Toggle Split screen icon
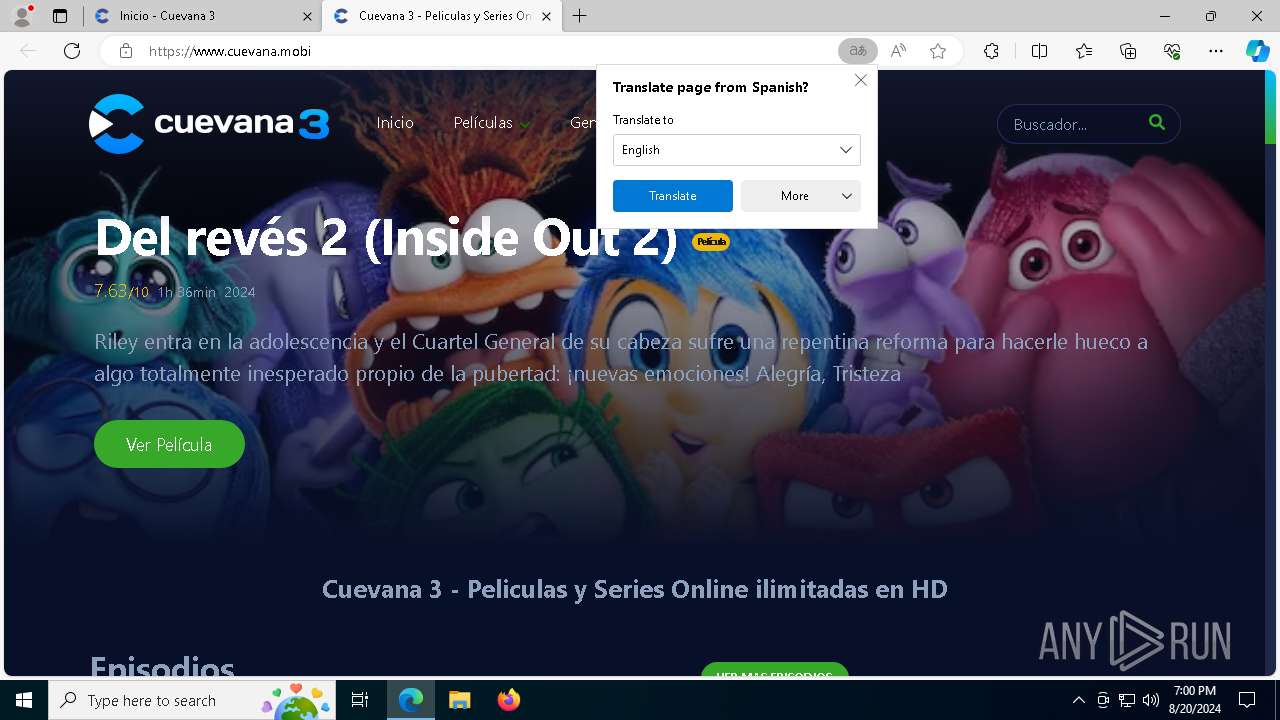Image resolution: width=1280 pixels, height=720 pixels. pos(1039,51)
